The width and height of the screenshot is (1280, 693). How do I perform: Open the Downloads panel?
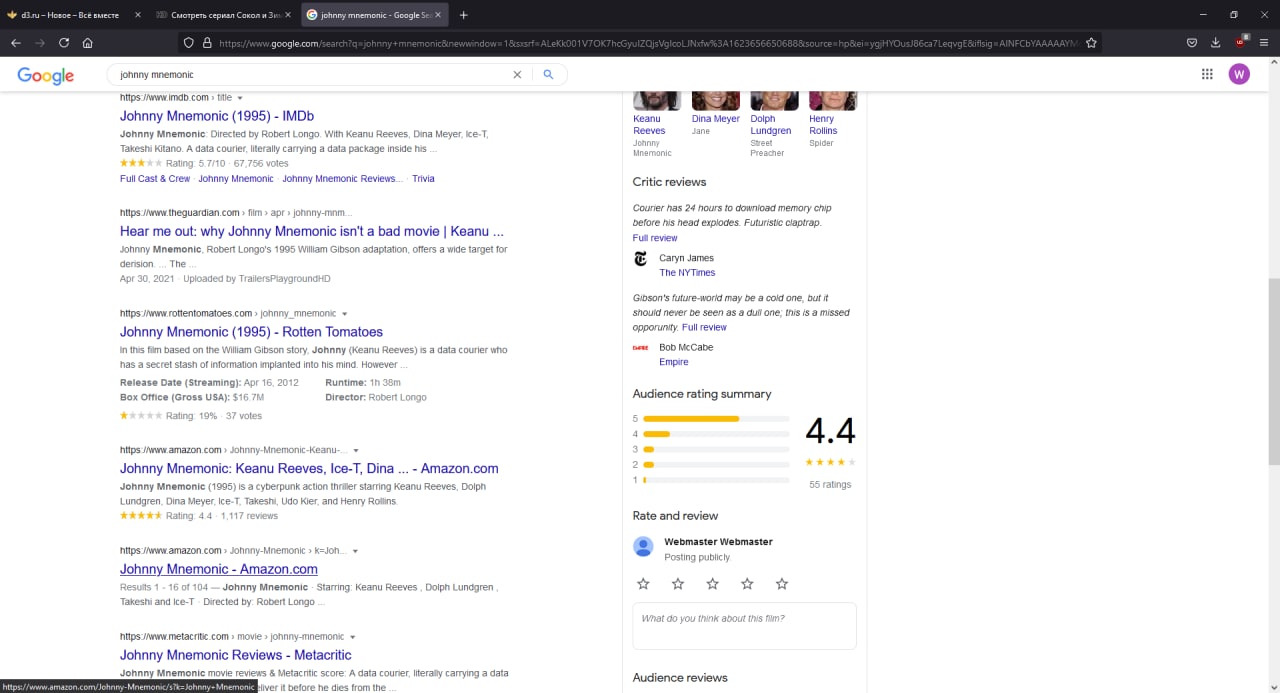coord(1216,43)
